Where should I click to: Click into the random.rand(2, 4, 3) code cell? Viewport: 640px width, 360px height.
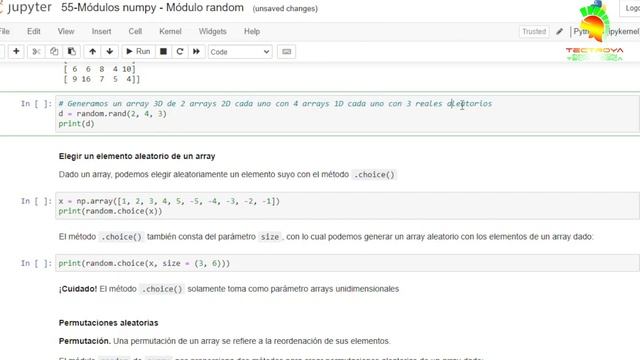pyautogui.click(x=347, y=114)
